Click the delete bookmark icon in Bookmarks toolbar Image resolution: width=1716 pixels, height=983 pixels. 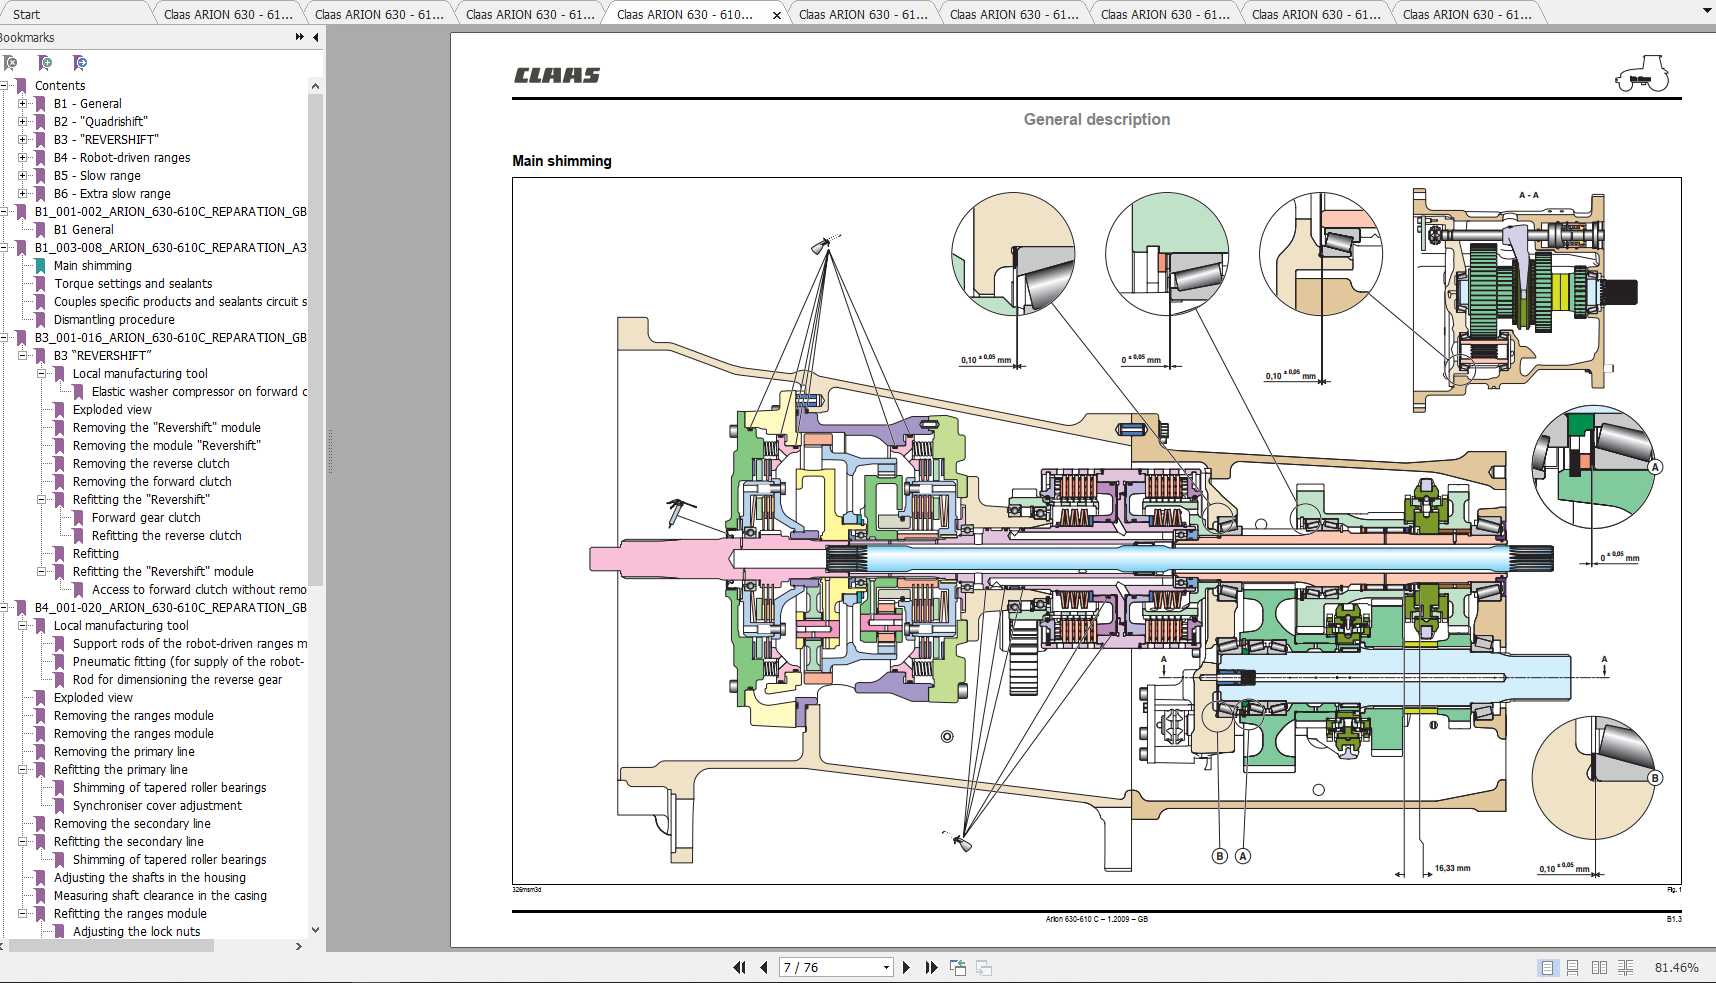tap(11, 62)
